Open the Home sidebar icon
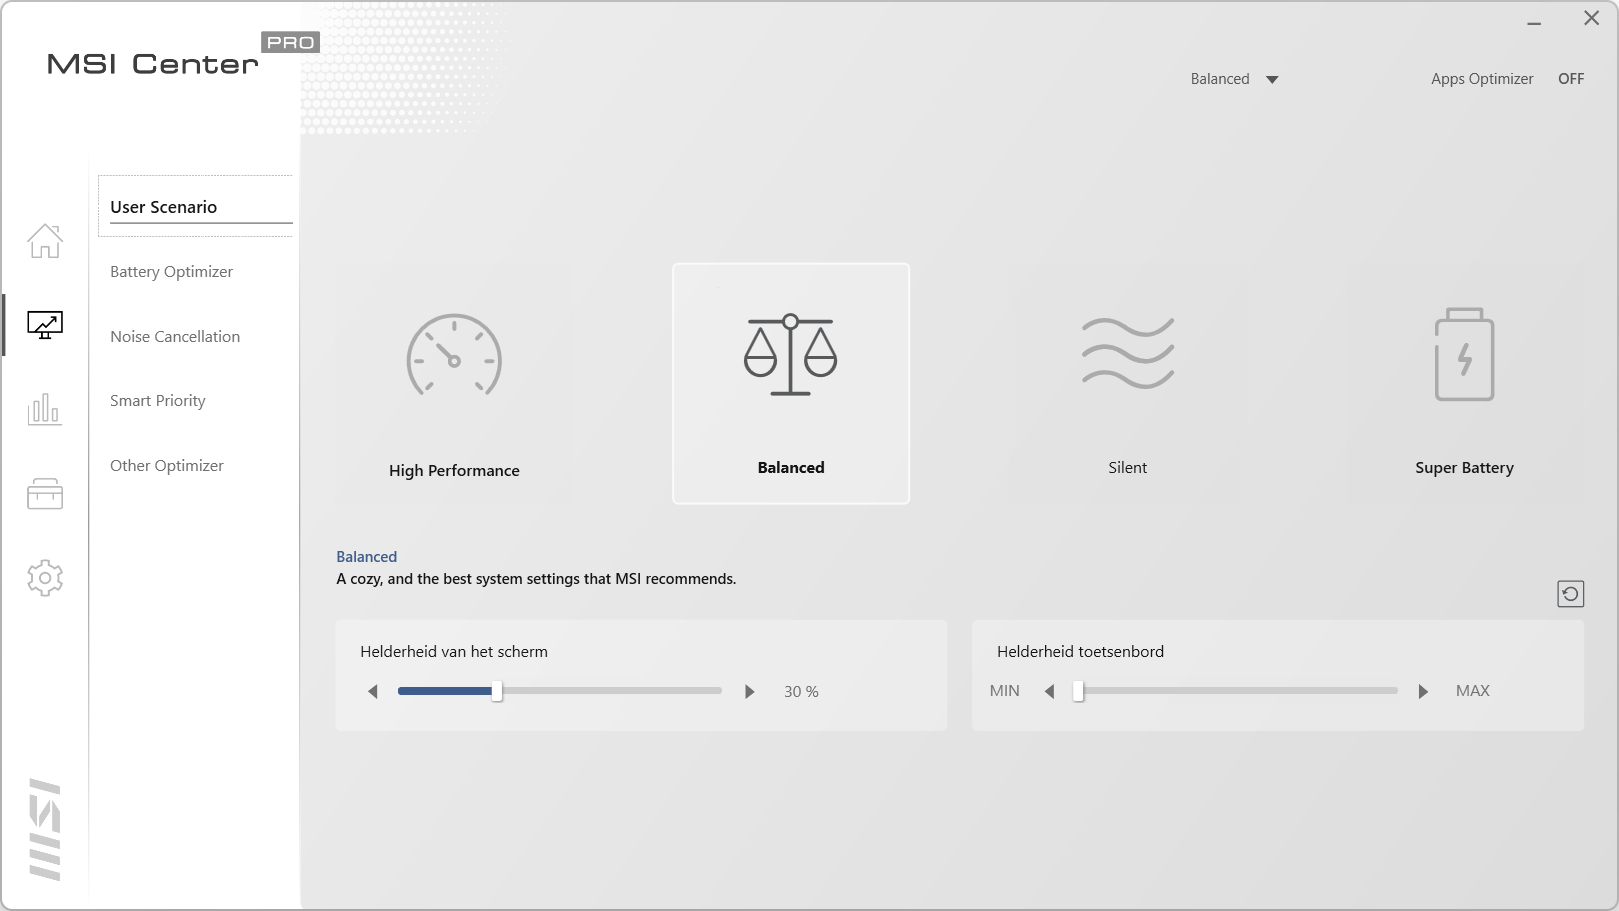Viewport: 1619px width, 911px height. [x=45, y=241]
